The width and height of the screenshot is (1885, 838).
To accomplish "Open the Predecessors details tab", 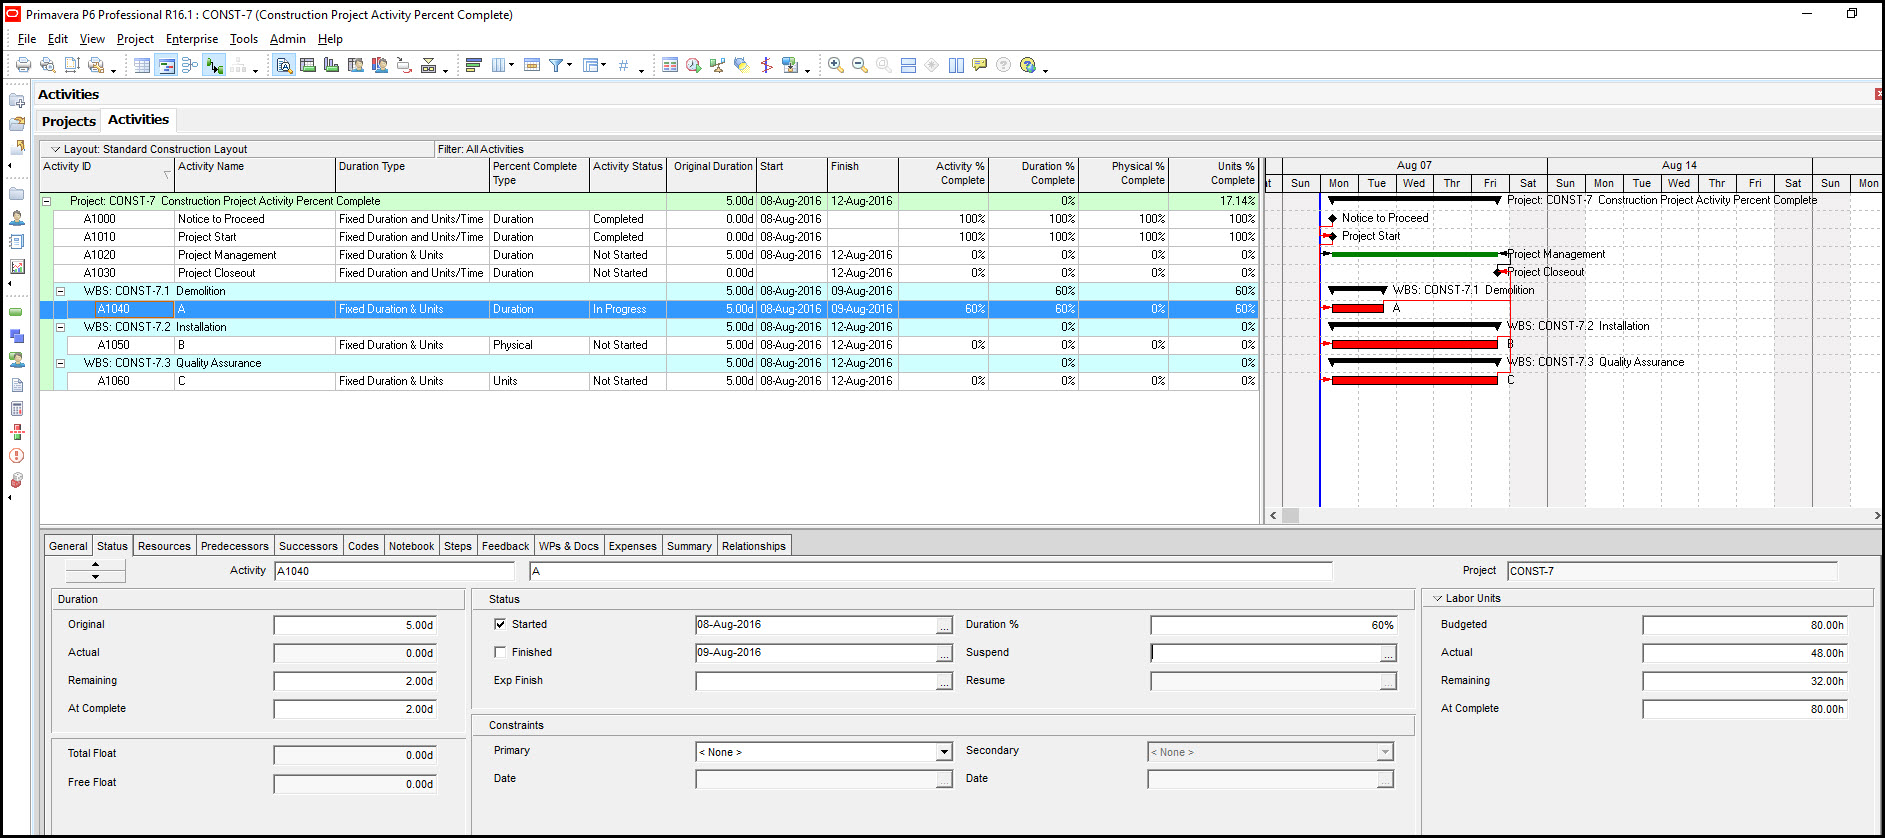I will [x=235, y=546].
